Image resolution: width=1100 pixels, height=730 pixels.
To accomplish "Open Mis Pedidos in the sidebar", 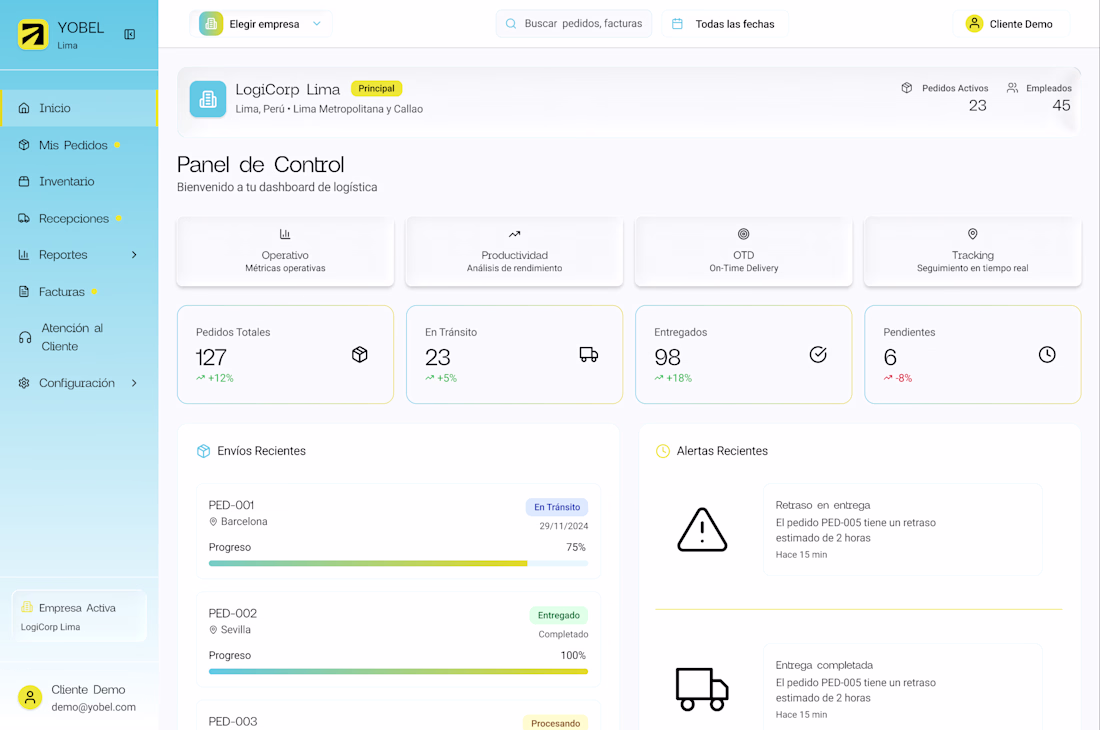I will click(79, 145).
